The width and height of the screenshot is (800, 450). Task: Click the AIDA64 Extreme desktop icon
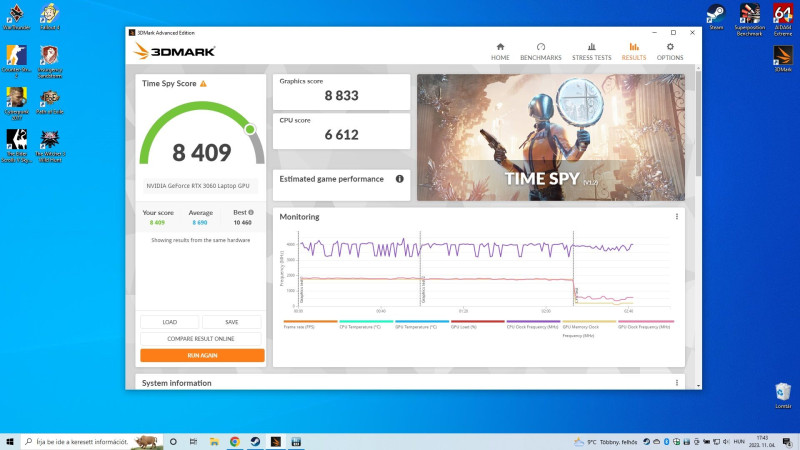[783, 19]
